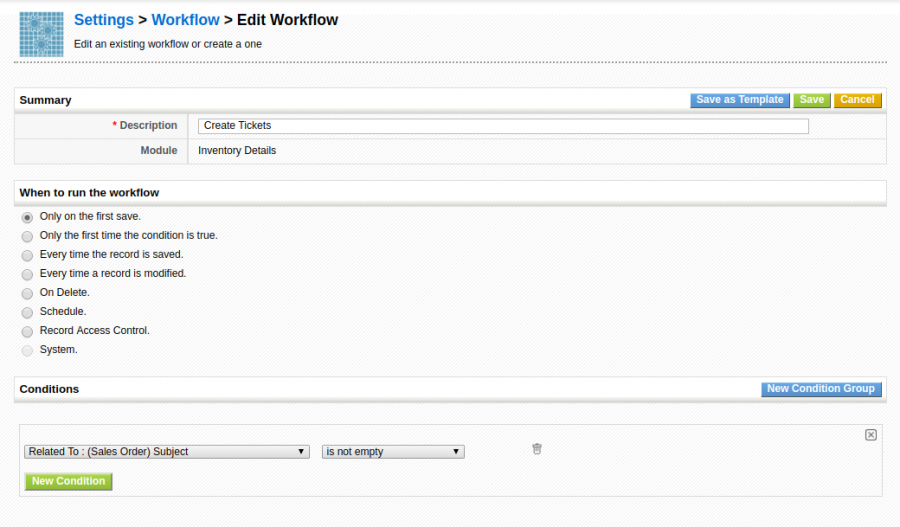The width and height of the screenshot is (900, 527).
Task: Click the workflow module icon in header
Action: pyautogui.click(x=41, y=33)
